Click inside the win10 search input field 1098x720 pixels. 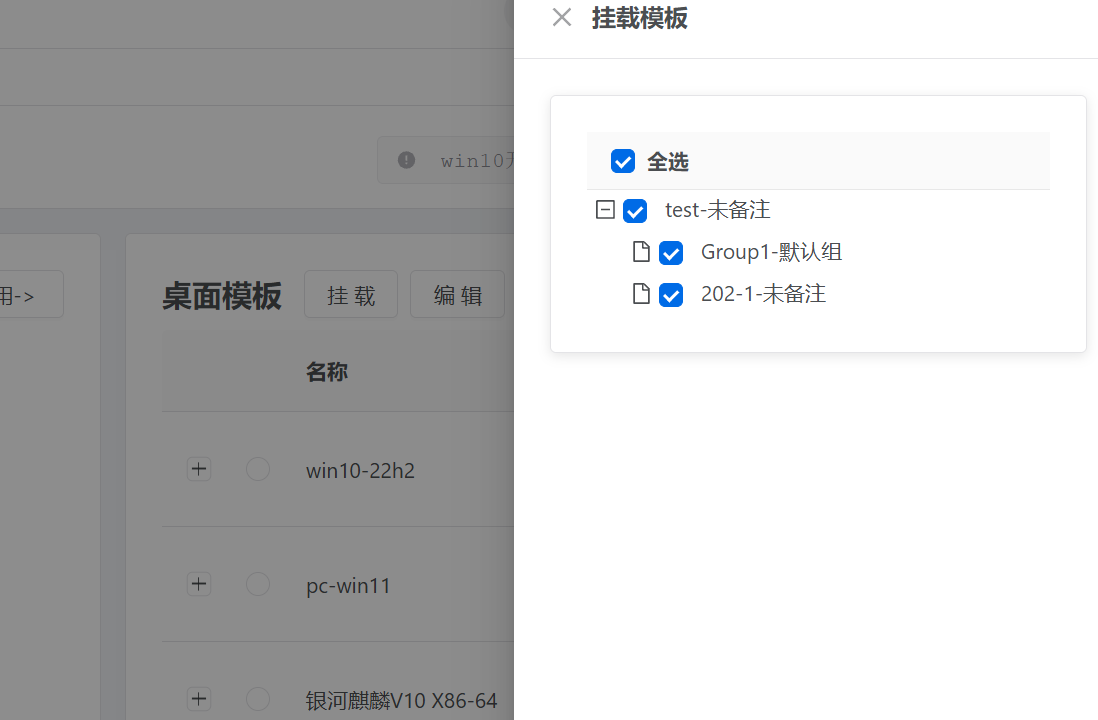coord(470,160)
